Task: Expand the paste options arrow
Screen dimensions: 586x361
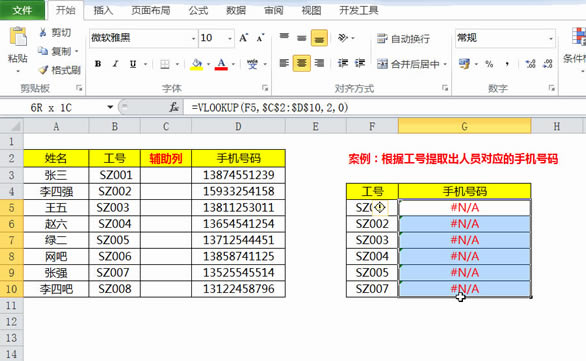Action: [18, 71]
